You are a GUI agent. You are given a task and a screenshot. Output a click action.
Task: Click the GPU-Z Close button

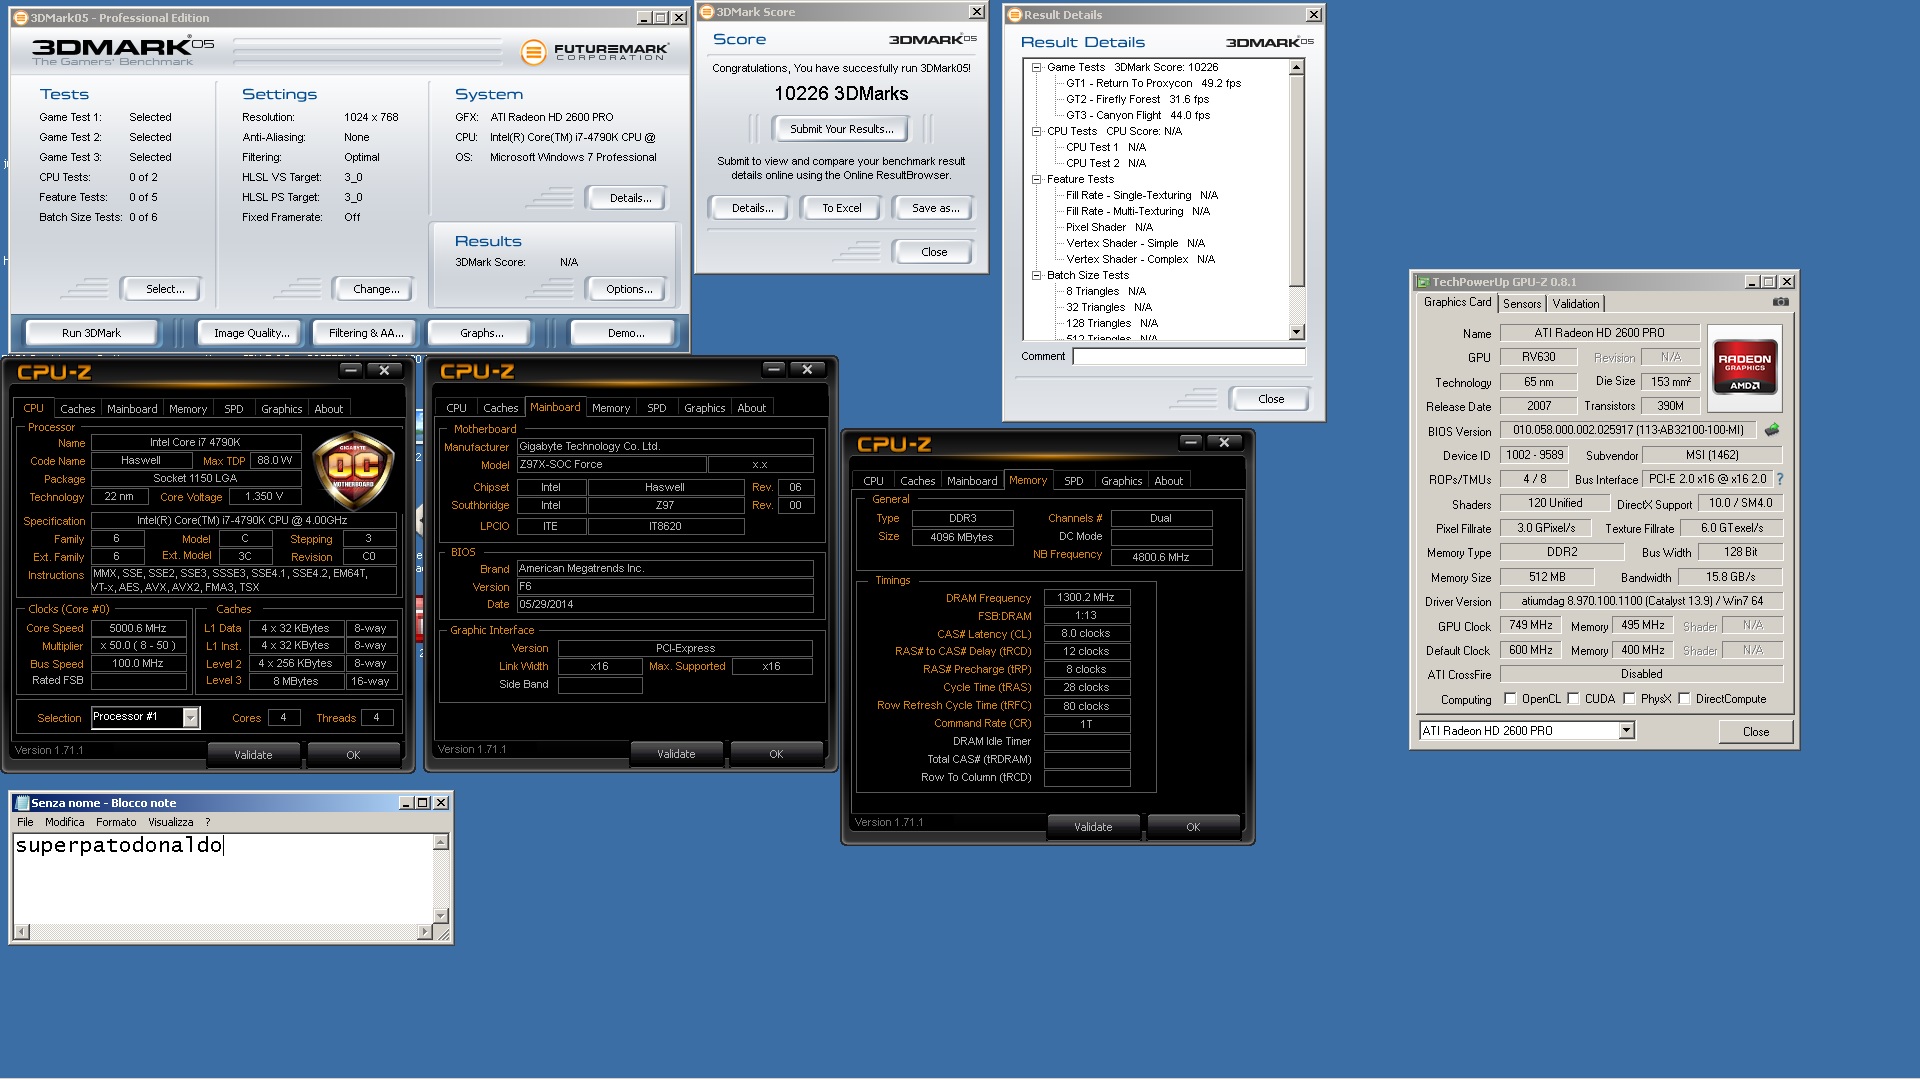click(1755, 732)
